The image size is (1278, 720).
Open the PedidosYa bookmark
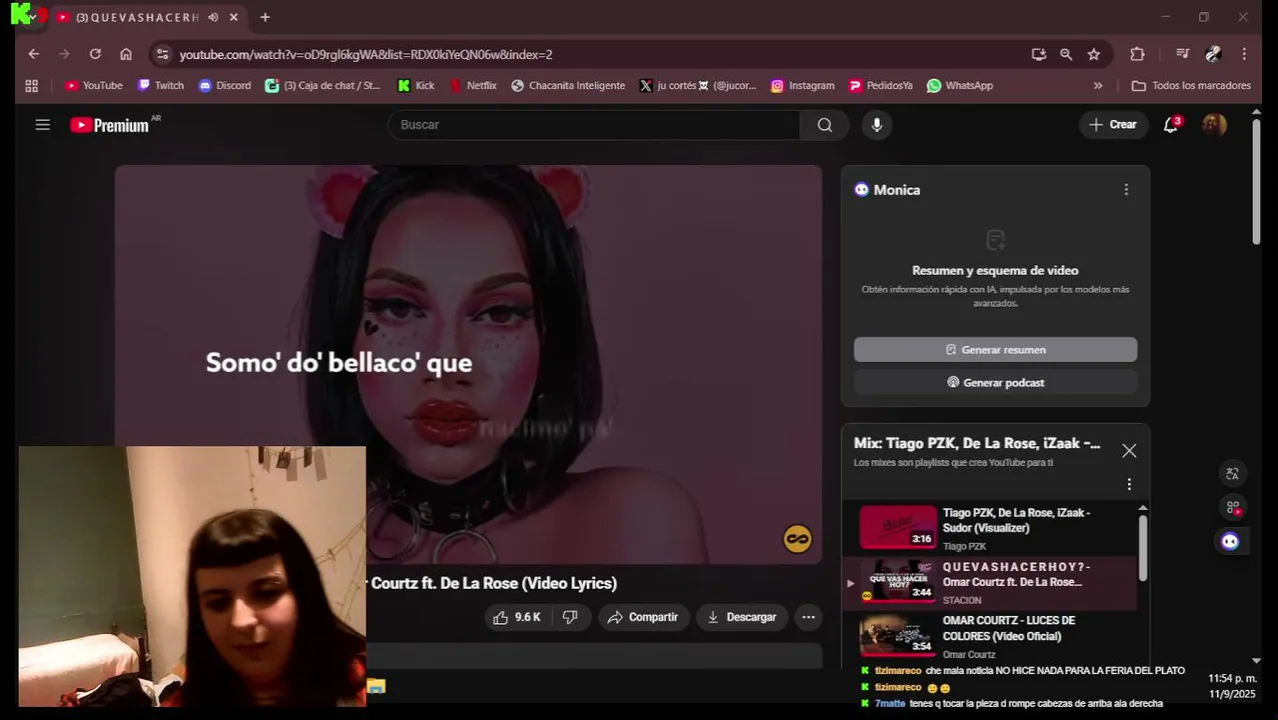point(881,86)
